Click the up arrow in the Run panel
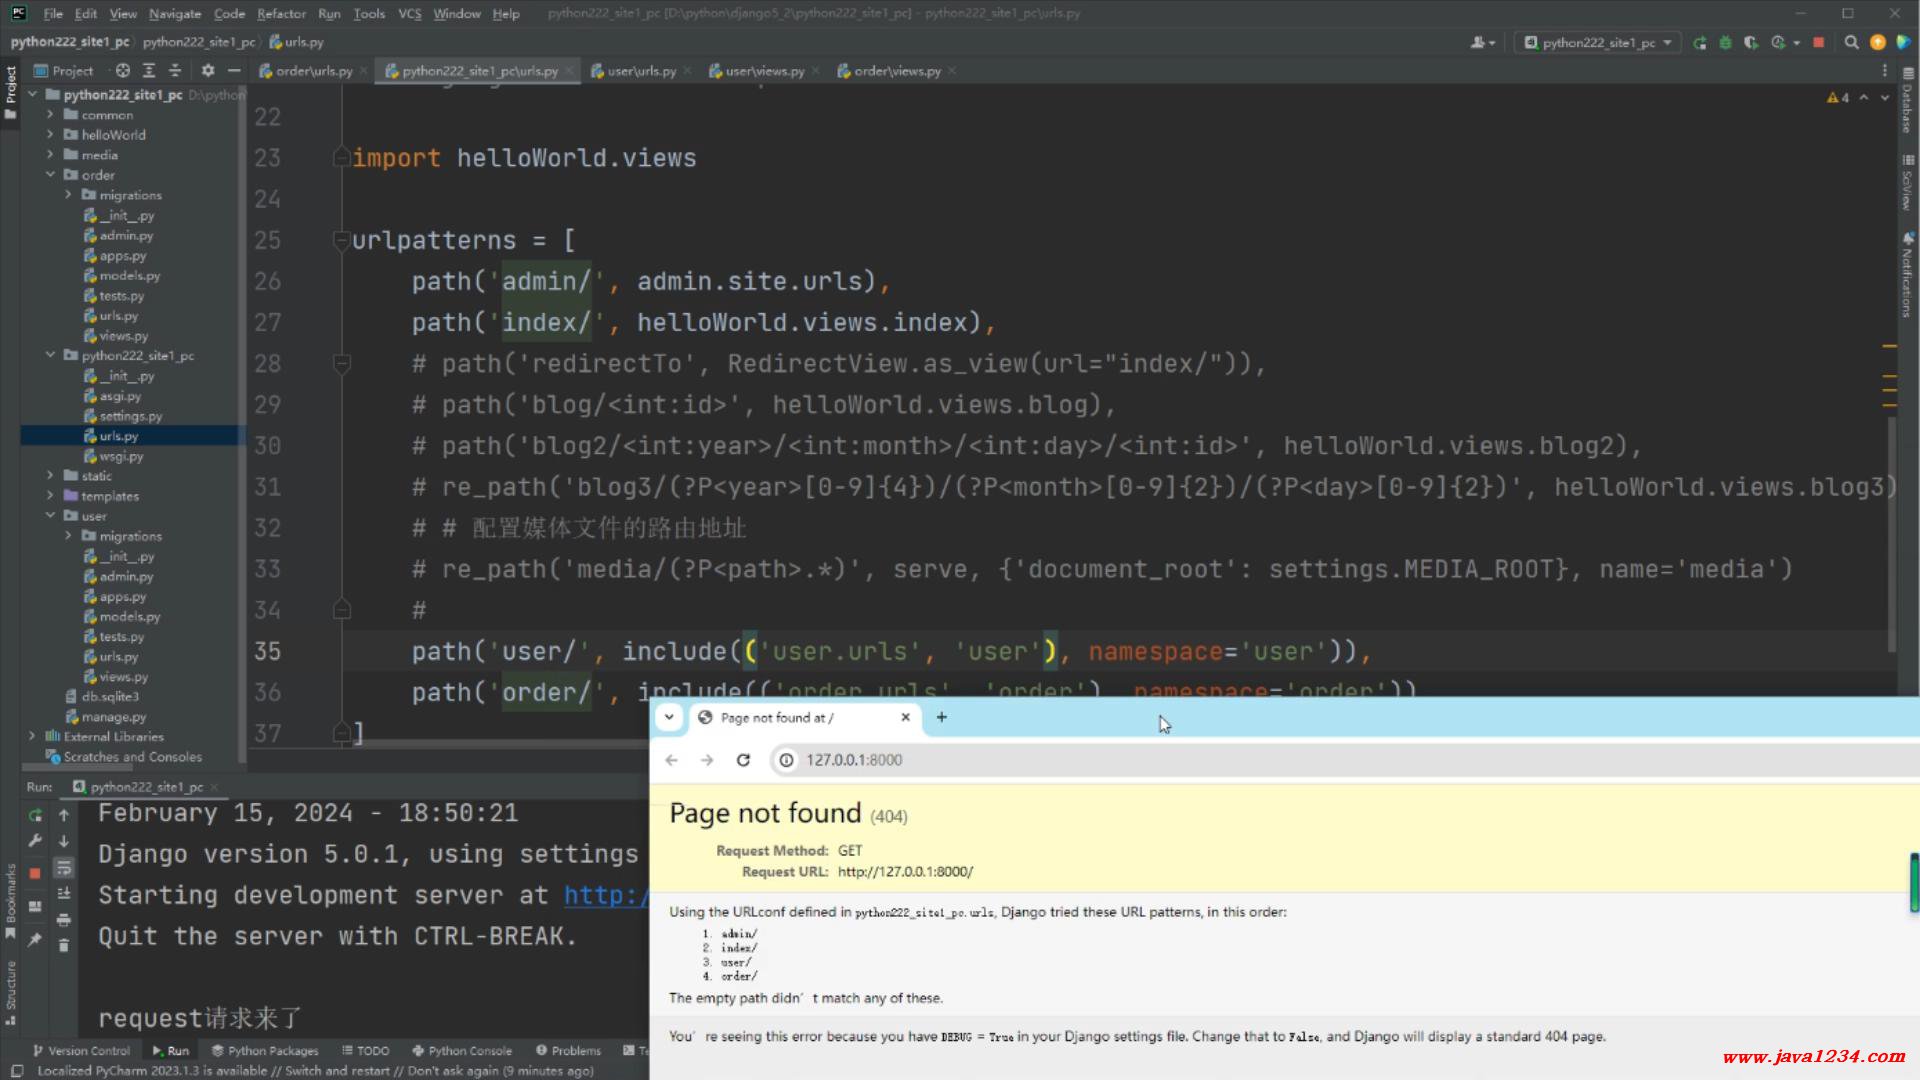Screen dimensions: 1920x1080 (x=64, y=815)
